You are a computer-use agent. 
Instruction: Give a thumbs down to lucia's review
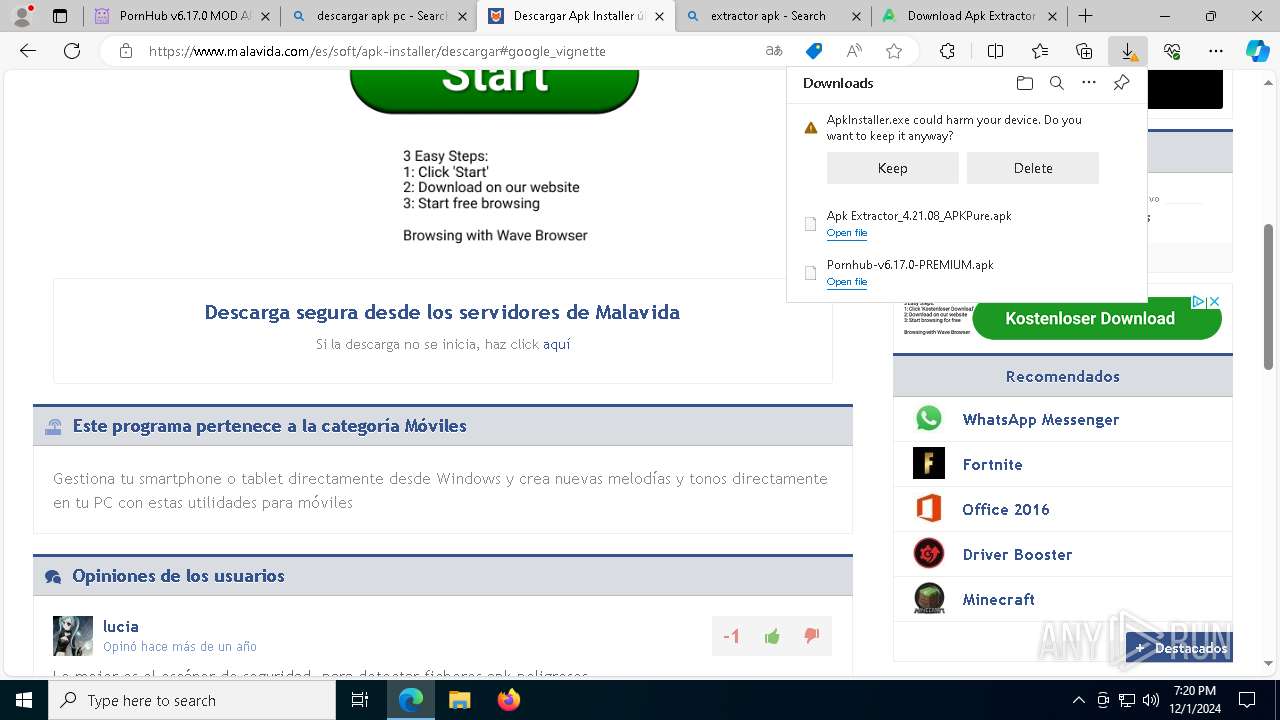[811, 636]
